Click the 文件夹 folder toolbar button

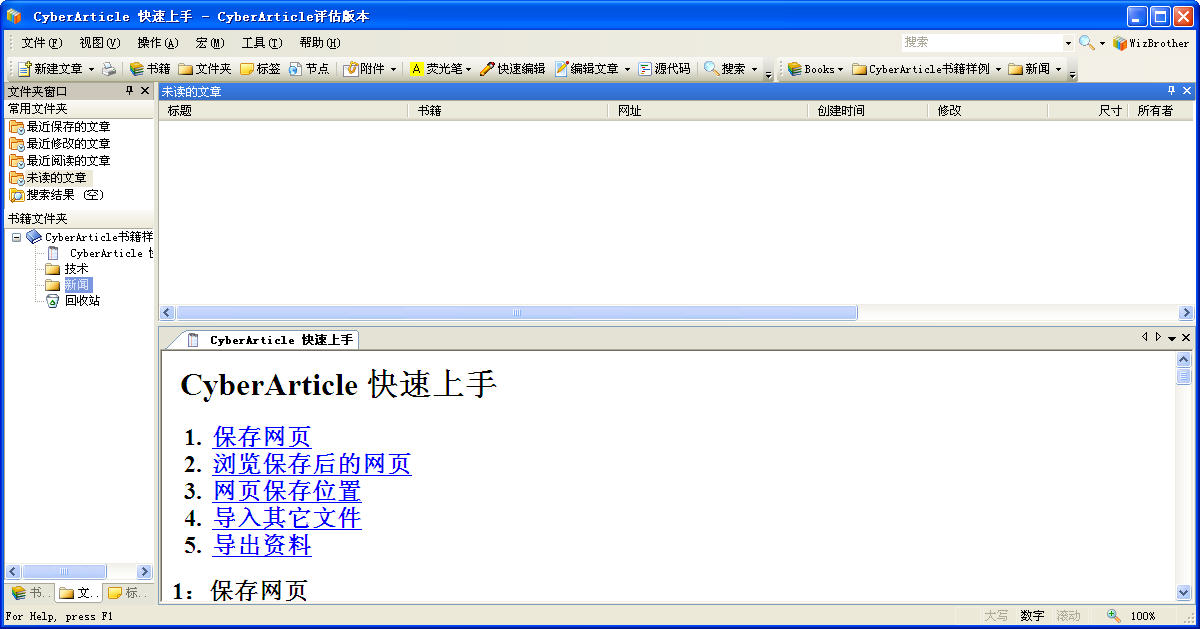pos(204,69)
